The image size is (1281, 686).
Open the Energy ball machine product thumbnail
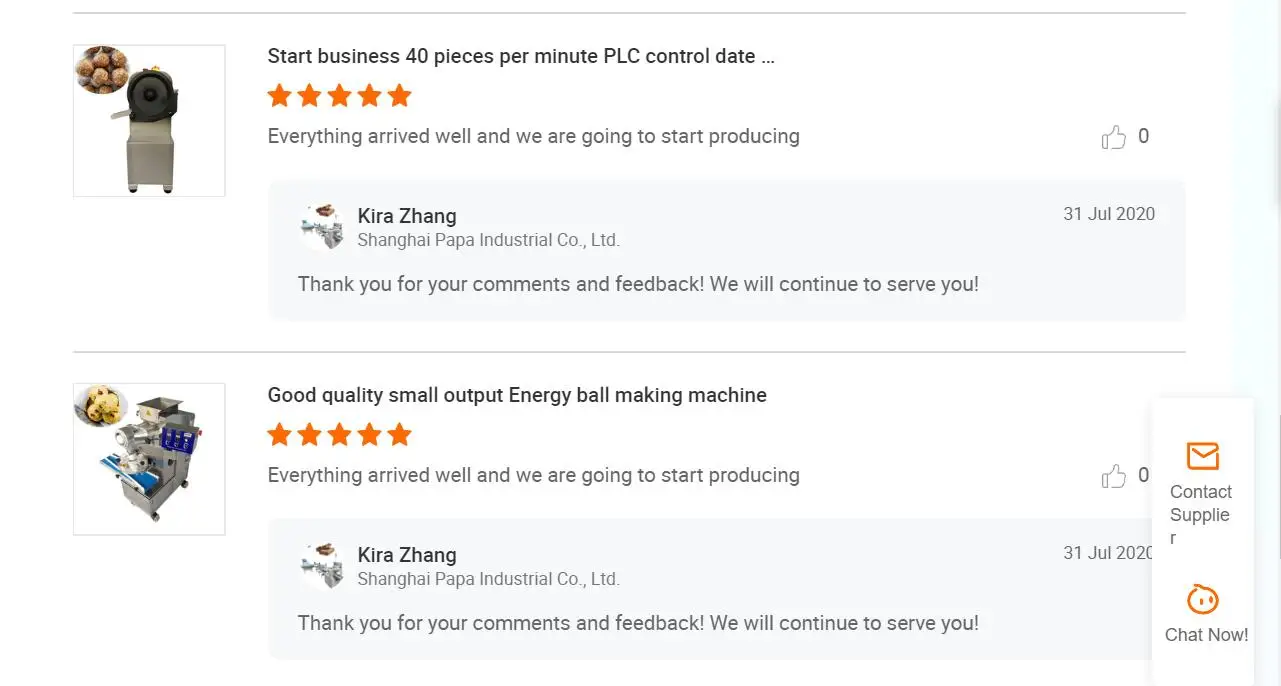(x=149, y=459)
